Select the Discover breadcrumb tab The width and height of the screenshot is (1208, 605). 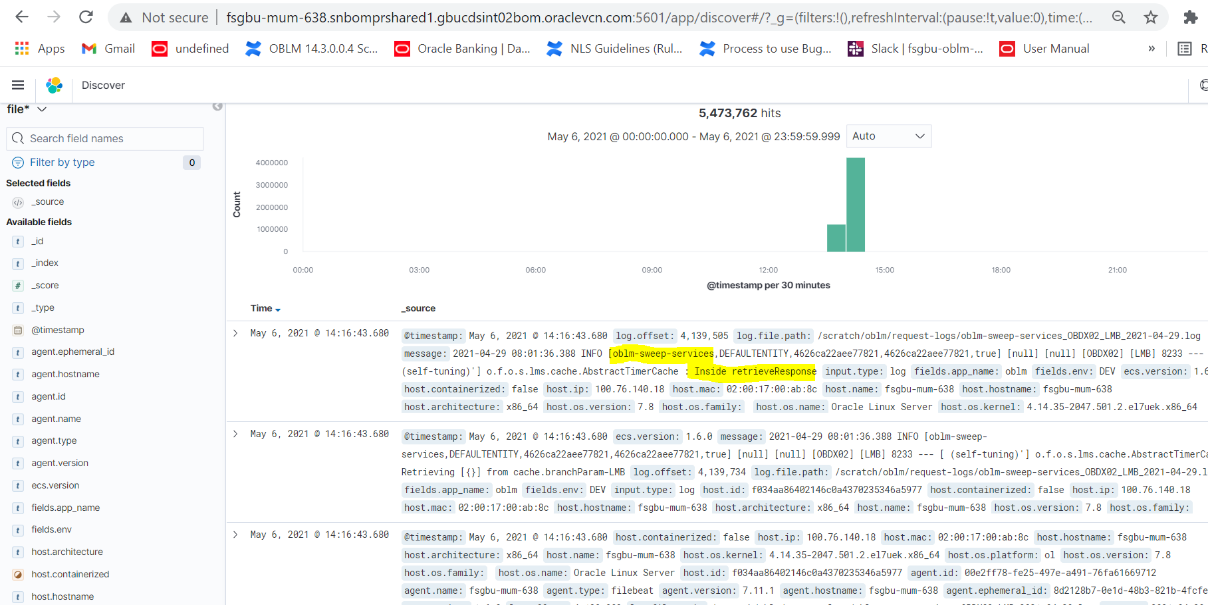103,85
